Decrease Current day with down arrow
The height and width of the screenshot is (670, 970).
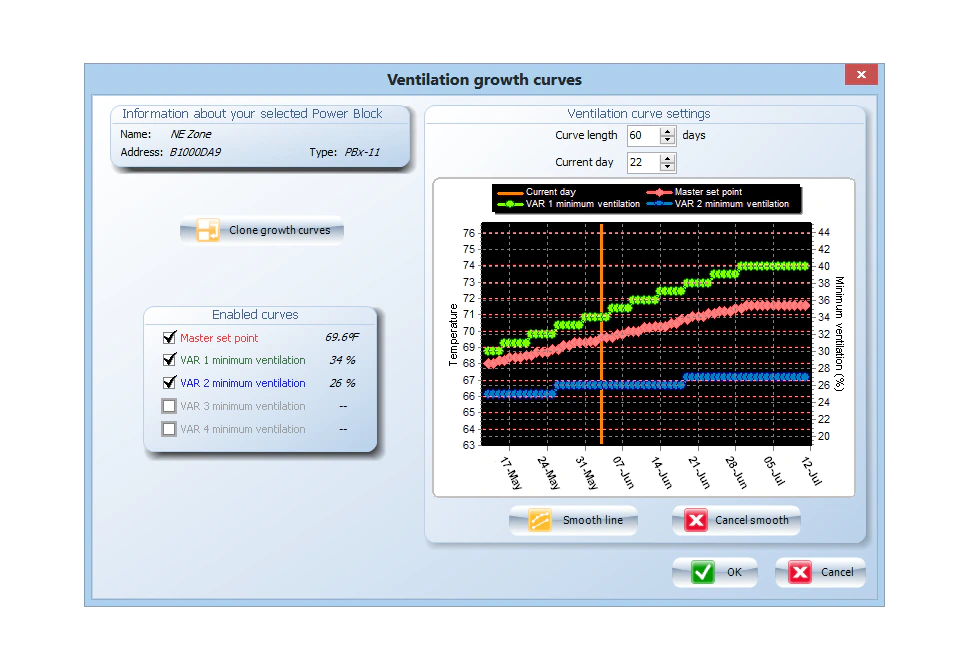pos(668,167)
